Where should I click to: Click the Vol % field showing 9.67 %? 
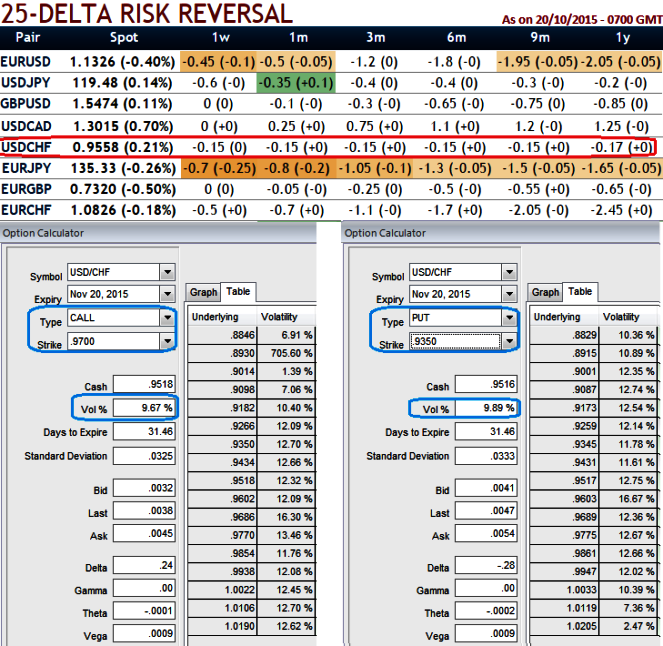(143, 408)
